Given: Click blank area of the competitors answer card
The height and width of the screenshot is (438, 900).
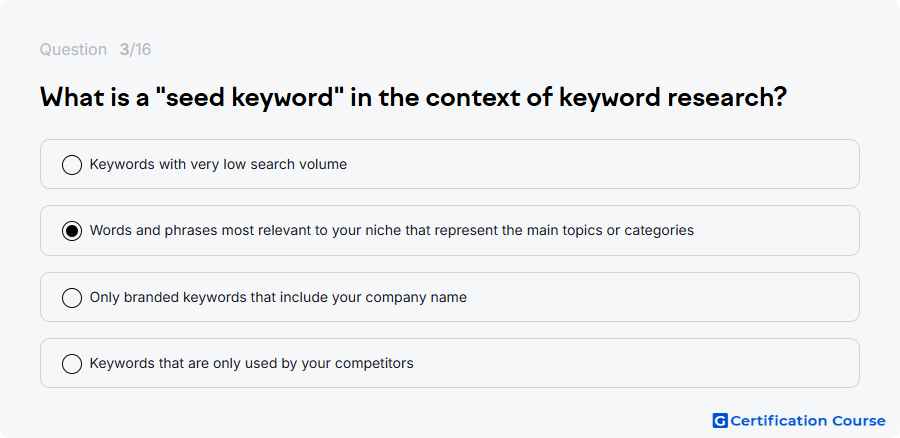Looking at the screenshot, I should (631, 364).
